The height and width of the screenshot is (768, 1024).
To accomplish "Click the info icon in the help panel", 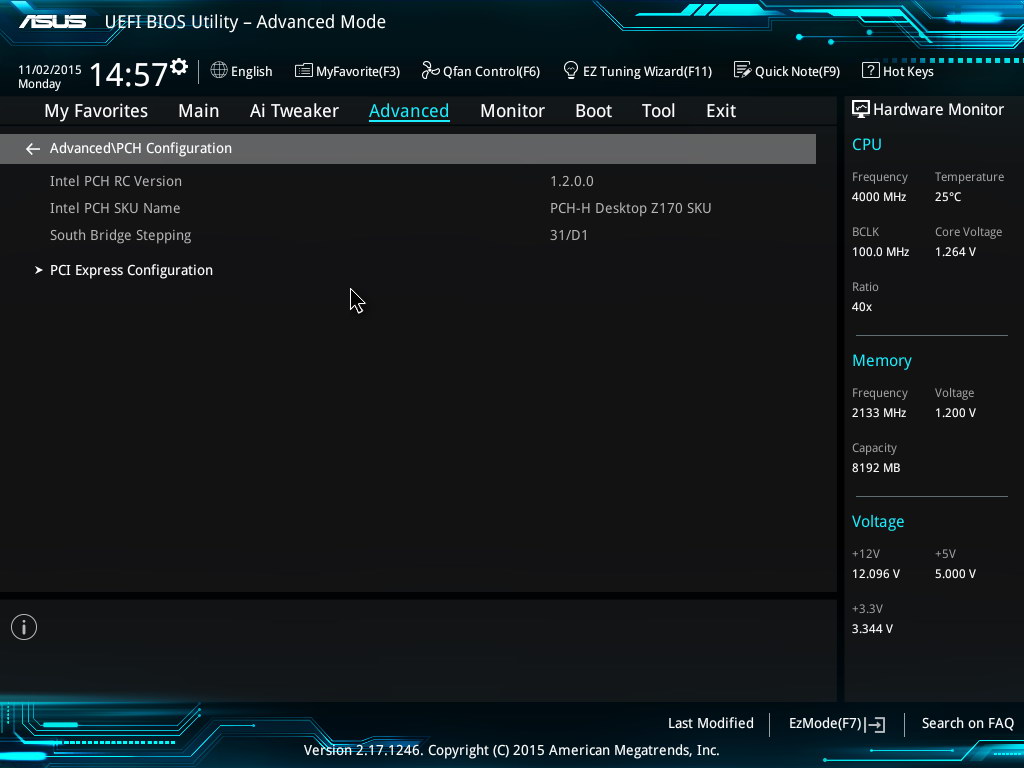I will 24,627.
